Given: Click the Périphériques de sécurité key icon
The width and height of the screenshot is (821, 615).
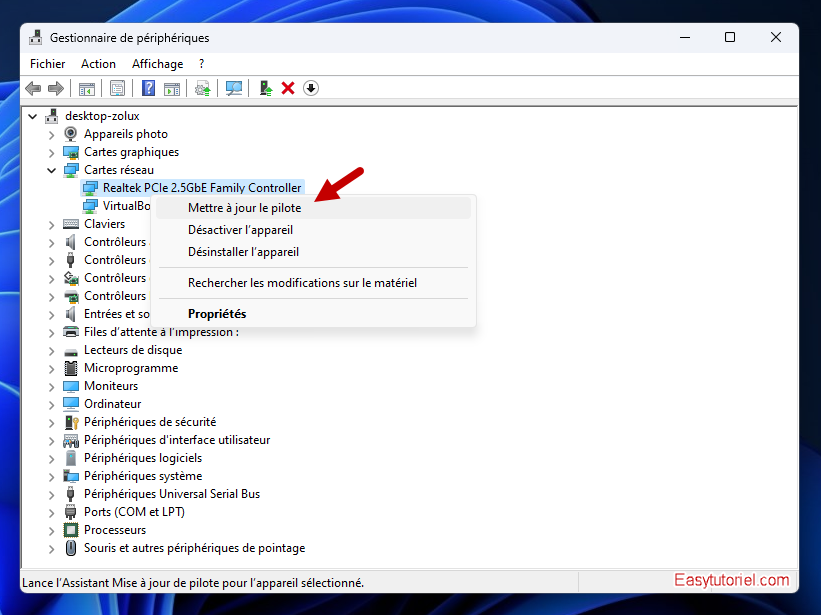Looking at the screenshot, I should (x=71, y=422).
